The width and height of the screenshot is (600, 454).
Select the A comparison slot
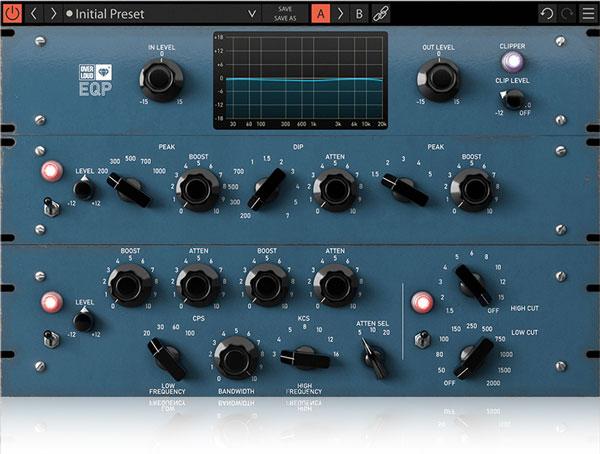320,13
